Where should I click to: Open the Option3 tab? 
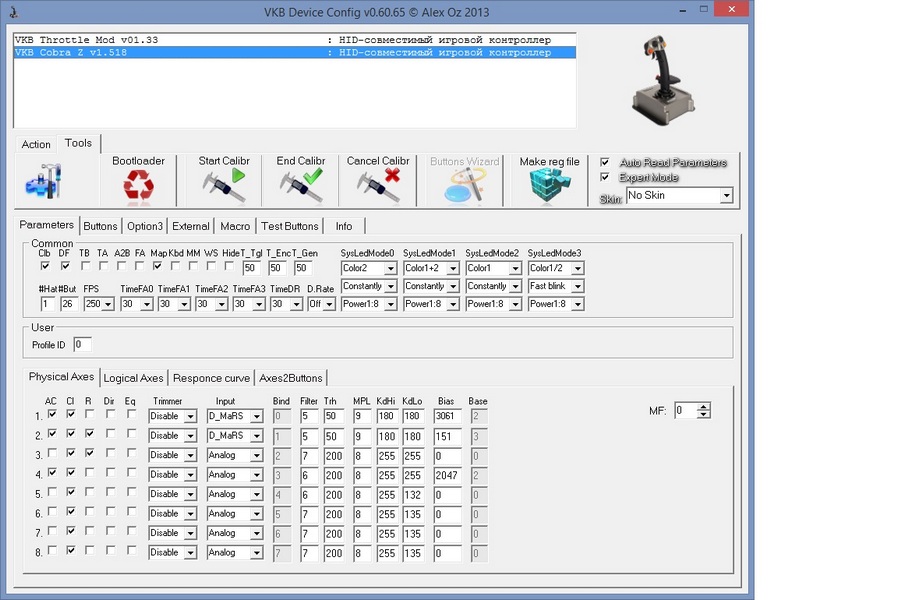click(x=145, y=226)
